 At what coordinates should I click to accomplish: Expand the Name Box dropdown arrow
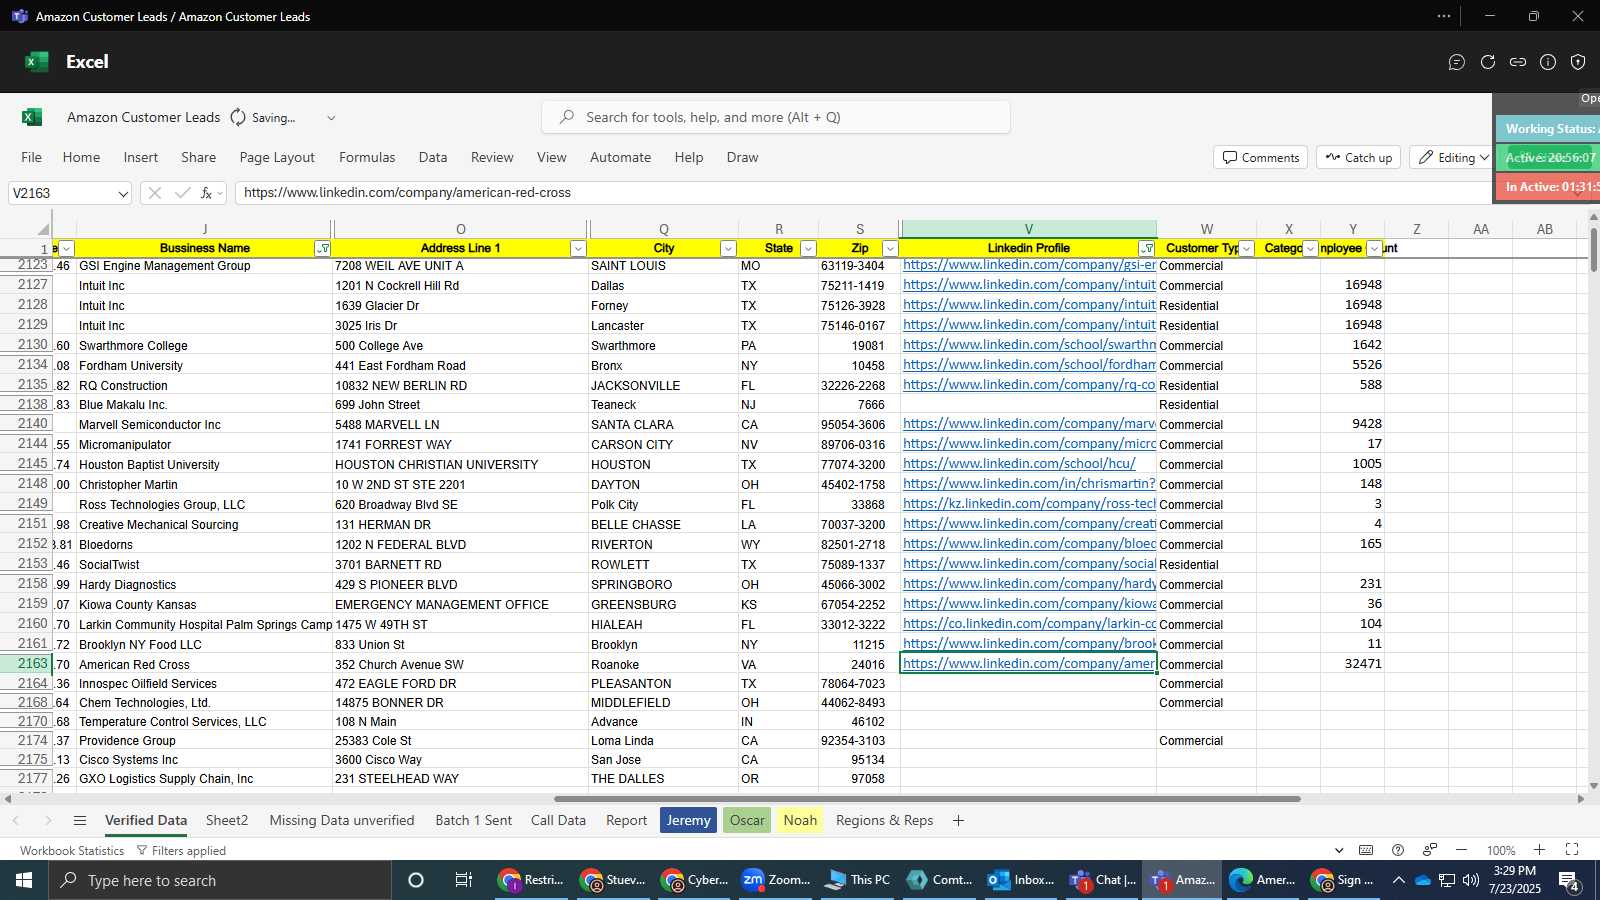(x=123, y=194)
